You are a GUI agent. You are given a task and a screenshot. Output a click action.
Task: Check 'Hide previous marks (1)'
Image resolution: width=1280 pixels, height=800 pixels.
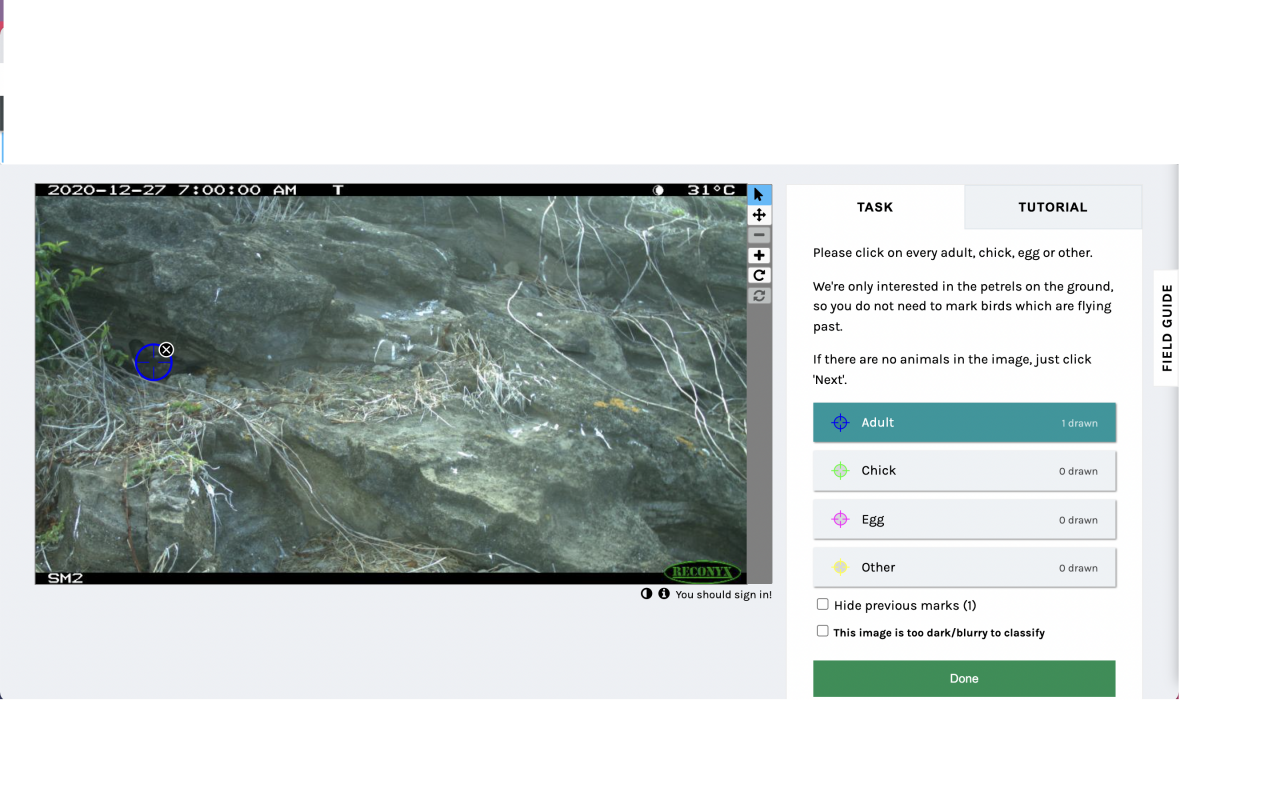tap(822, 604)
